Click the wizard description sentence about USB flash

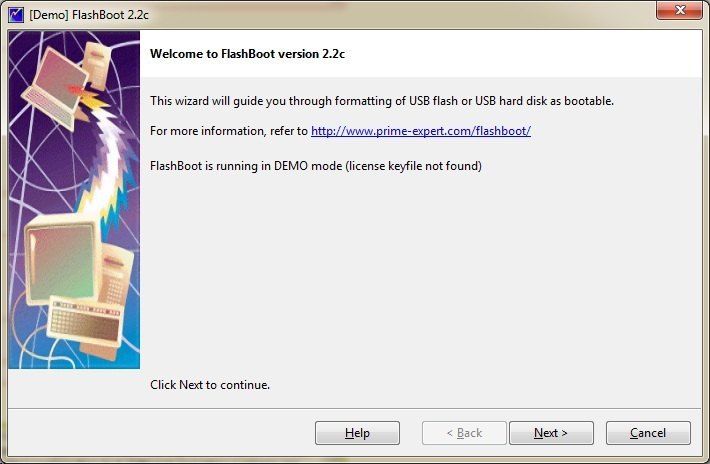click(x=381, y=101)
